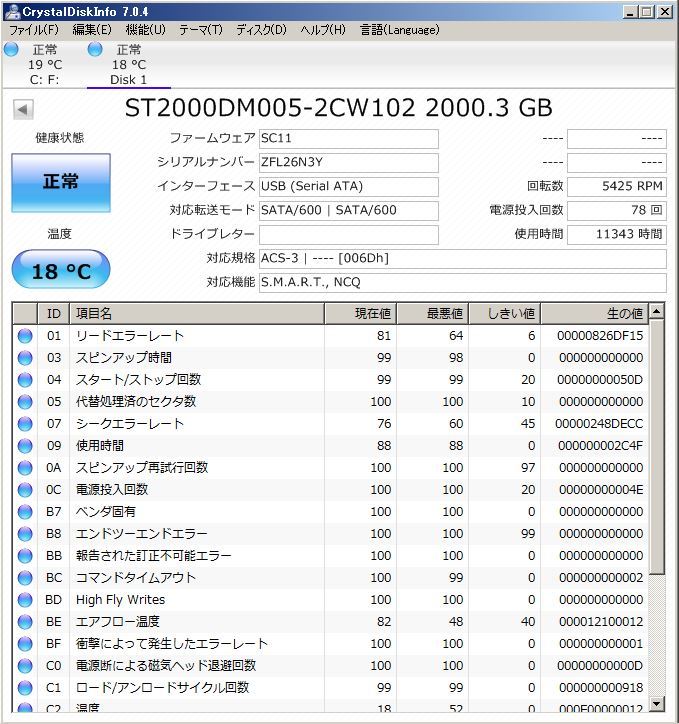Open the ファイル(F) menu
679x724 pixels.
tap(34, 30)
